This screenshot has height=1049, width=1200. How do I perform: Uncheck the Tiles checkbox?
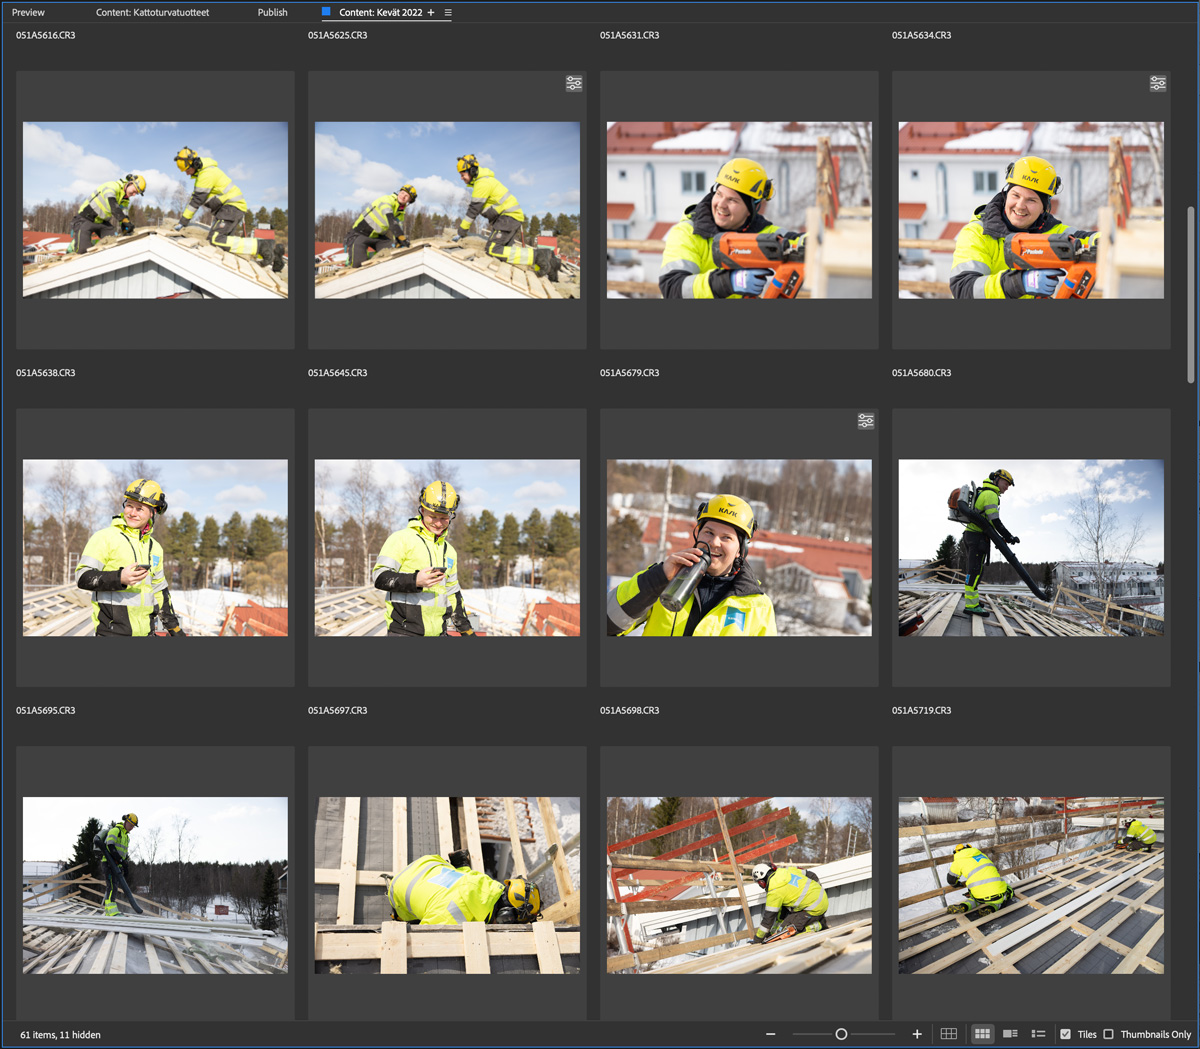pyautogui.click(x=1066, y=1034)
